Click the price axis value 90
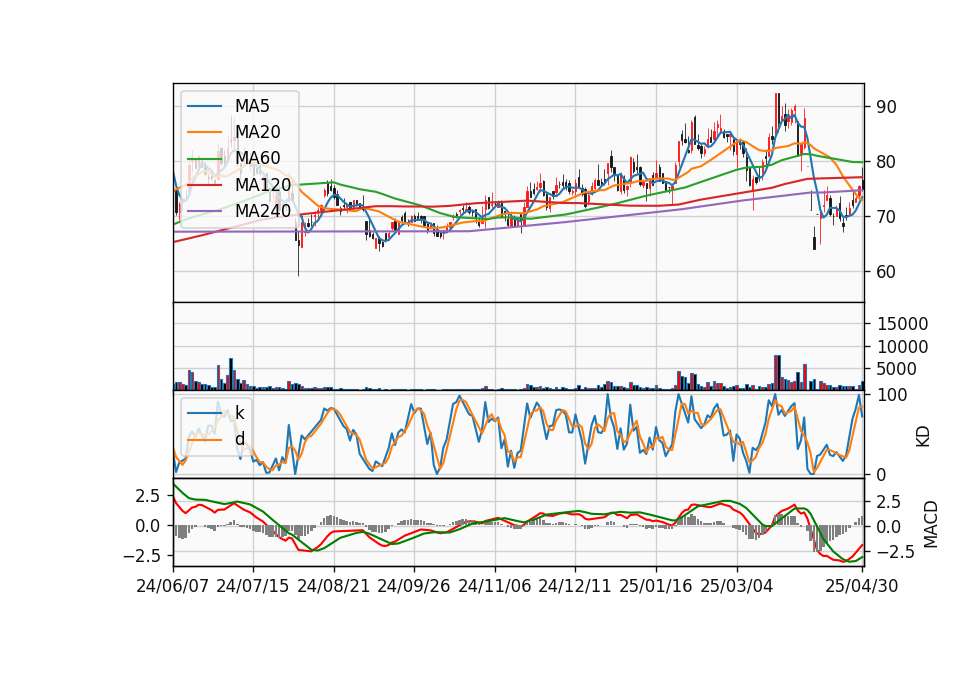The image size is (960, 690). tap(887, 107)
